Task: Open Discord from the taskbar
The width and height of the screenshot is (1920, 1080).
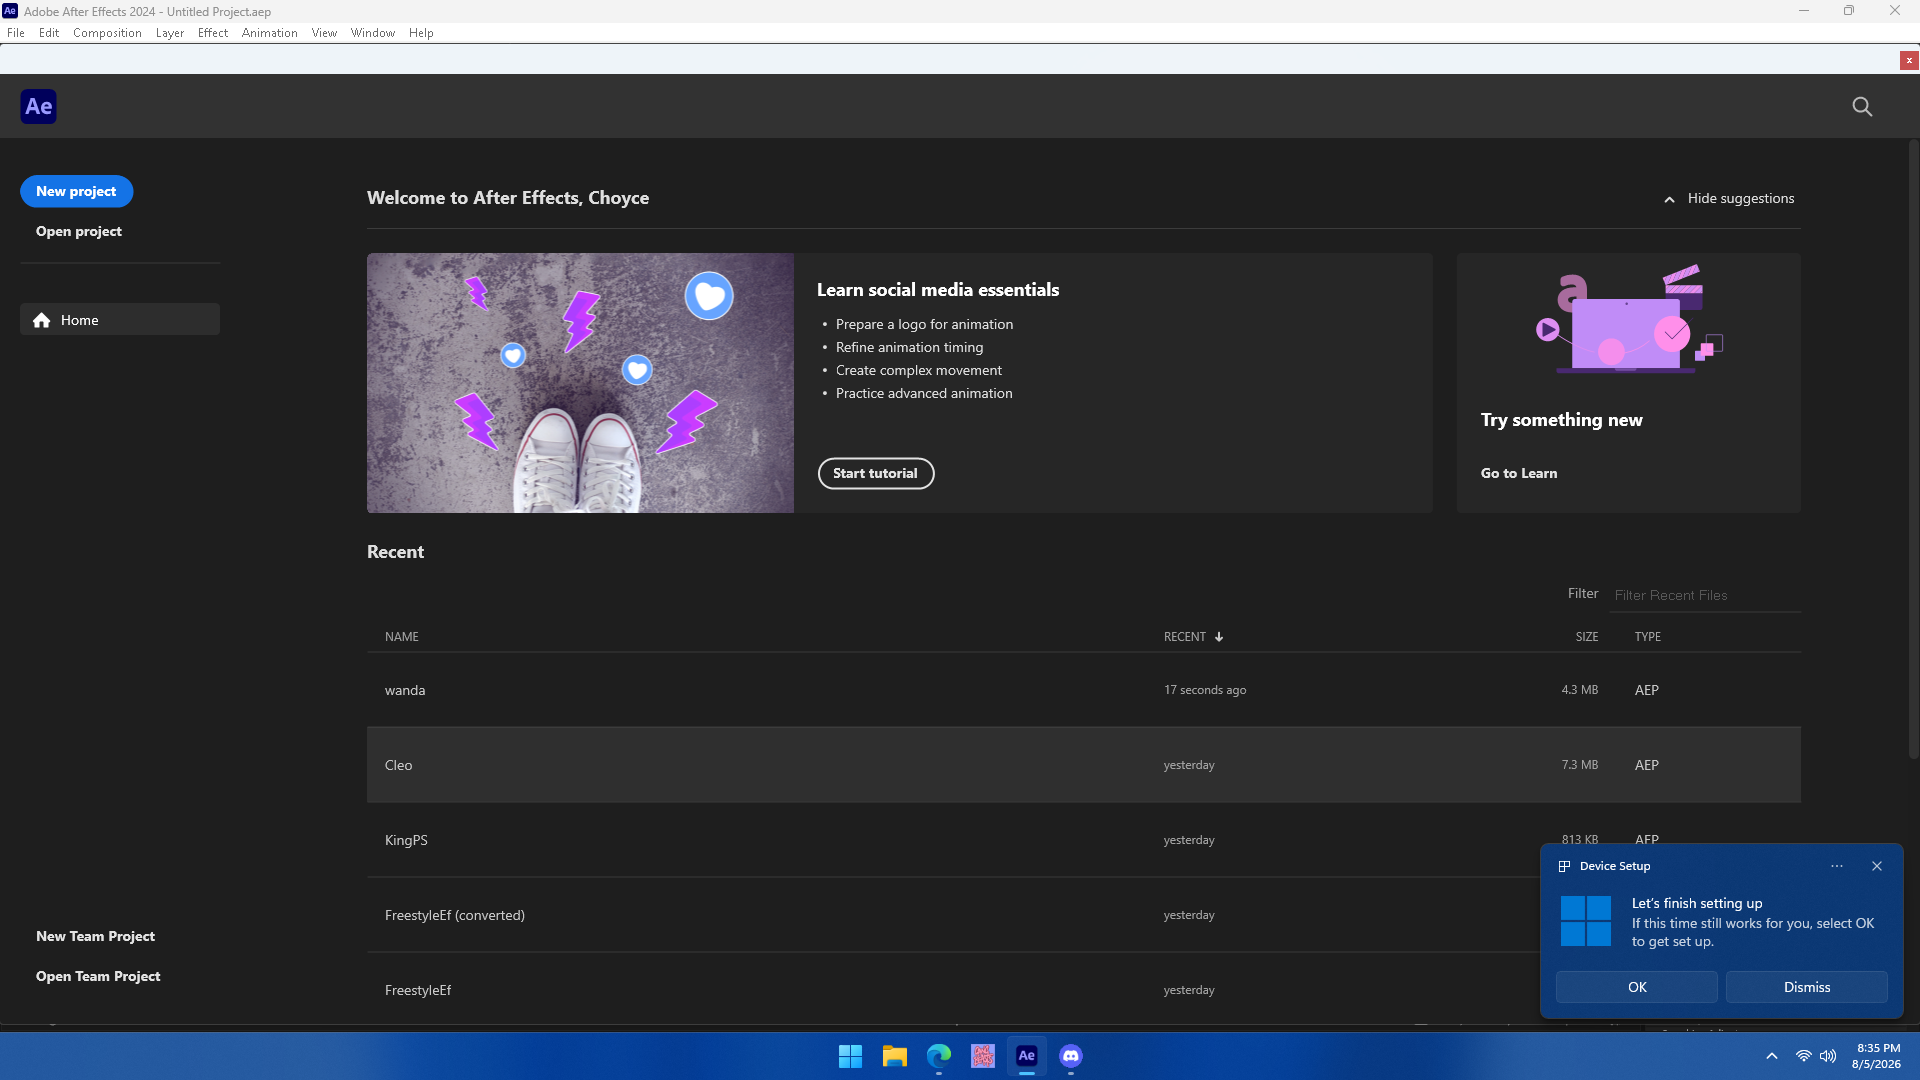Action: 1070,1056
